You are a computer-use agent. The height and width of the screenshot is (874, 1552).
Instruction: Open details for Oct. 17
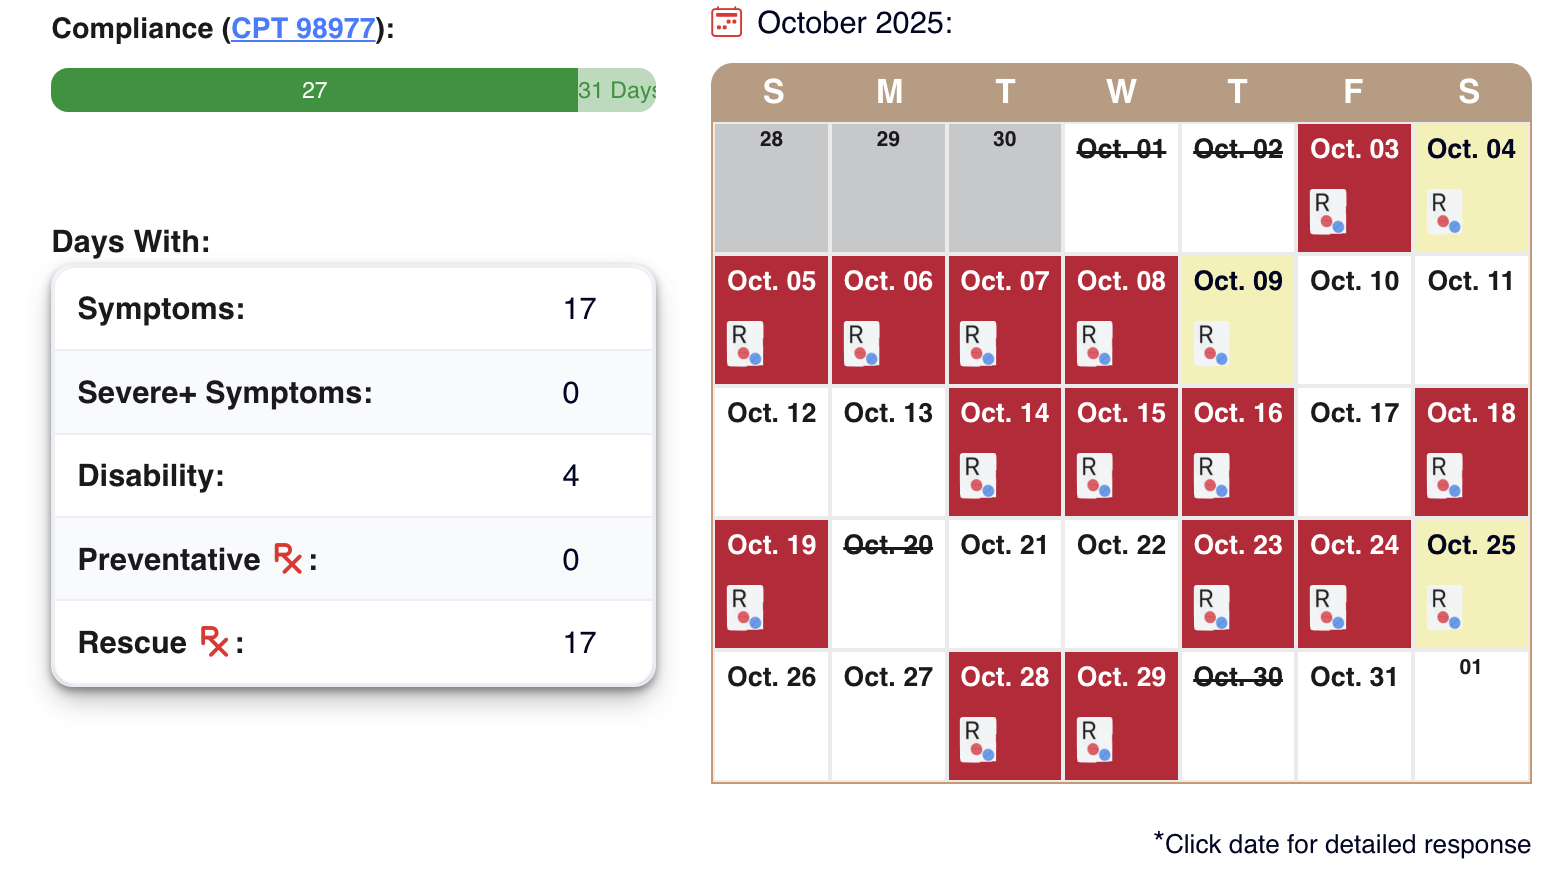coord(1353,451)
